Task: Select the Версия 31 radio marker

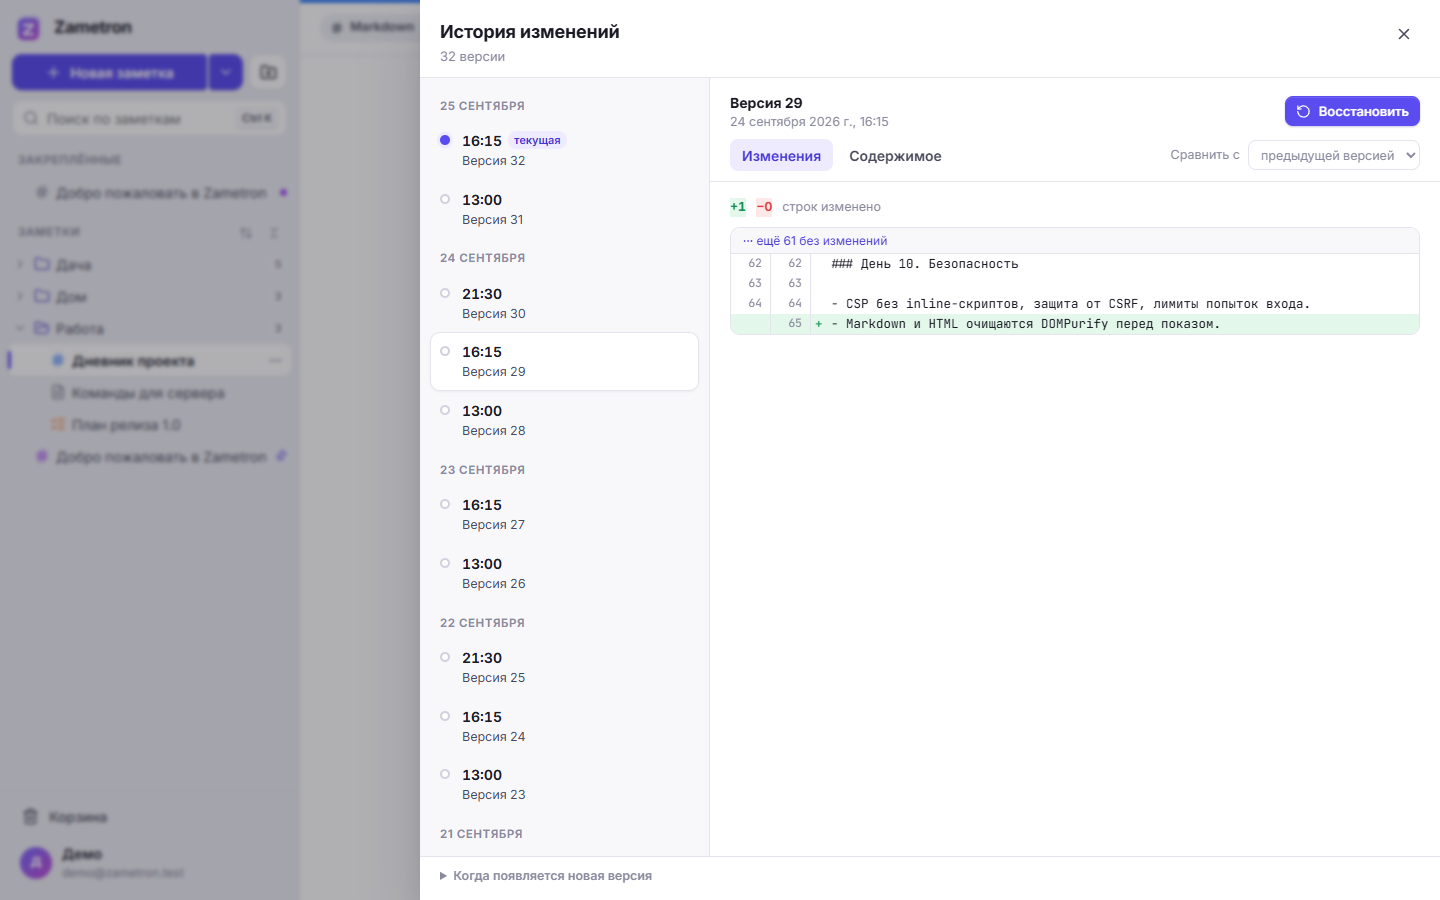Action: pyautogui.click(x=445, y=199)
